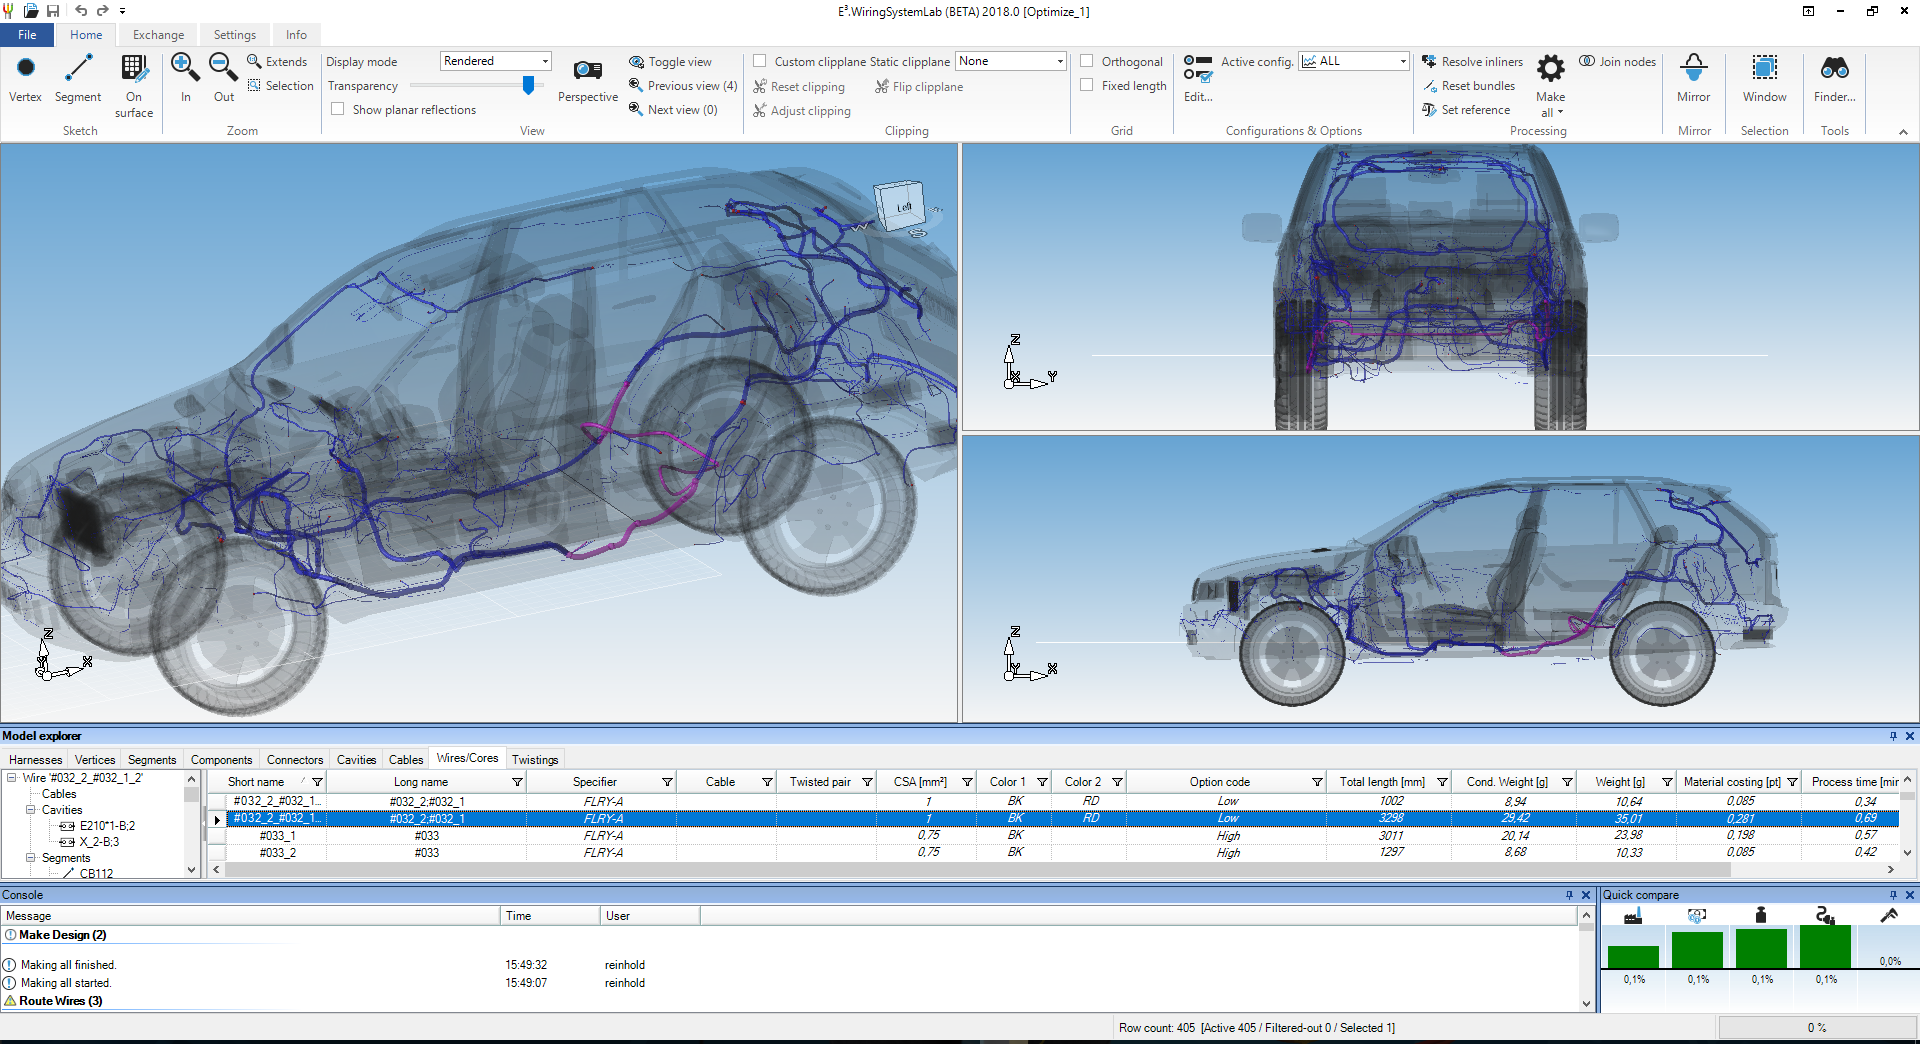
Task: Click the Mirror tool icon
Action: tap(1693, 69)
